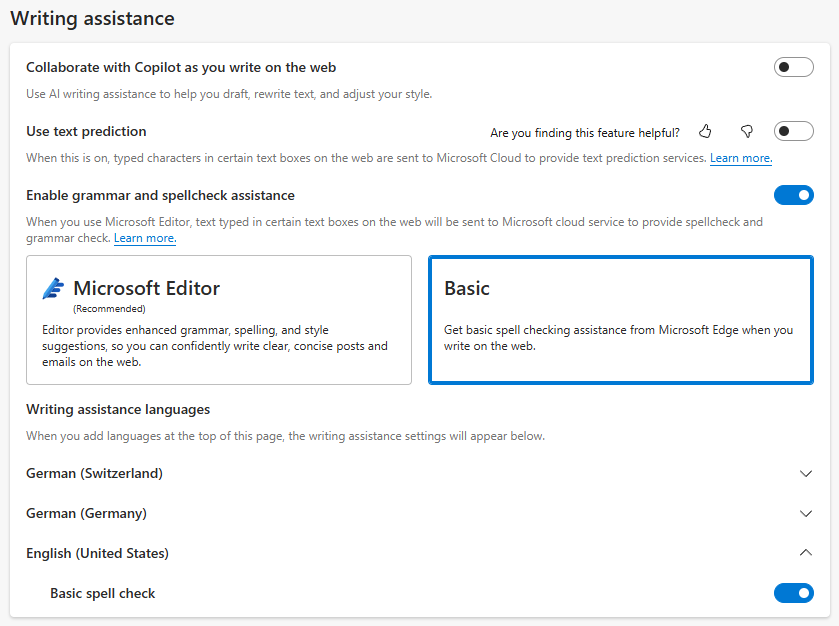The image size is (839, 626).
Task: Open Learn more link about Microsoft Editor
Action: click(x=144, y=238)
